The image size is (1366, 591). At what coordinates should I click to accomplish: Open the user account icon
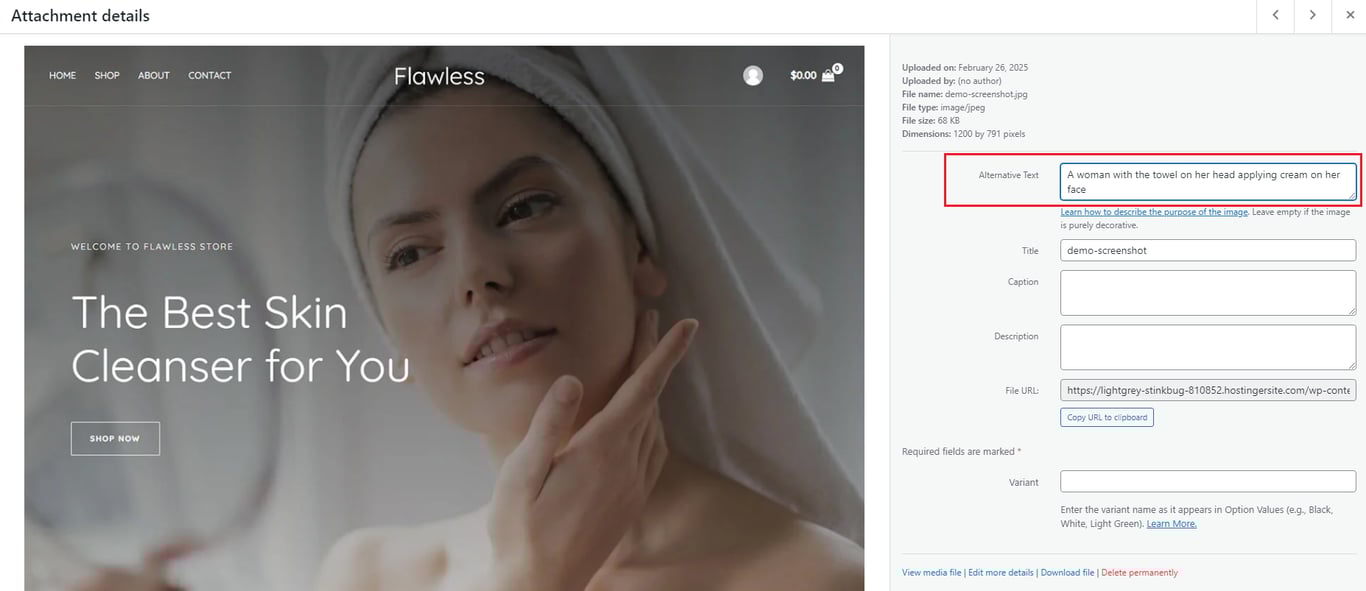(x=752, y=75)
